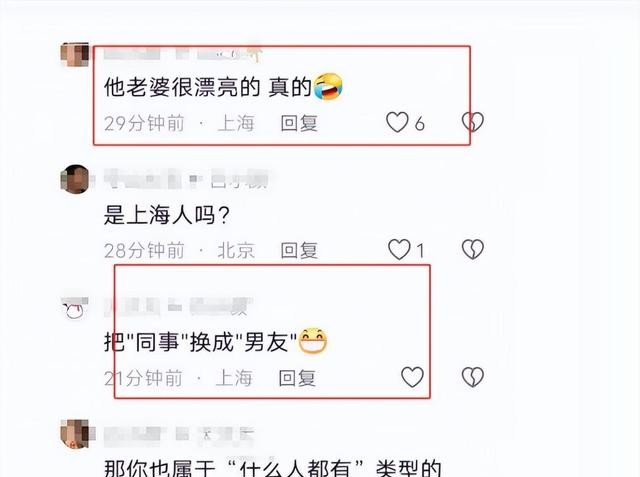
Task: Reply to the 他老婆很漂亮的 comment
Action: point(299,123)
